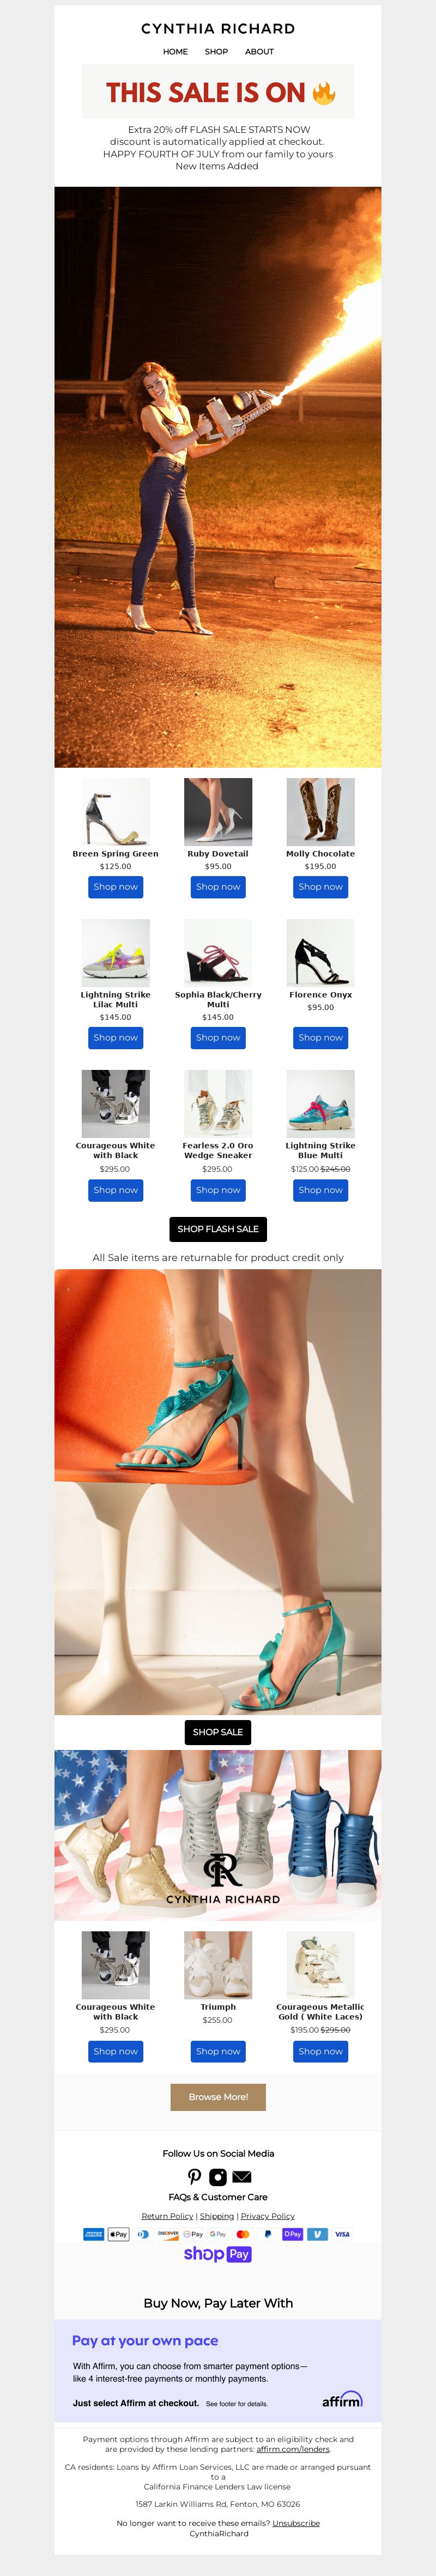Open the Instagram social icon
This screenshot has height=2576, width=436.
pos(218,2176)
